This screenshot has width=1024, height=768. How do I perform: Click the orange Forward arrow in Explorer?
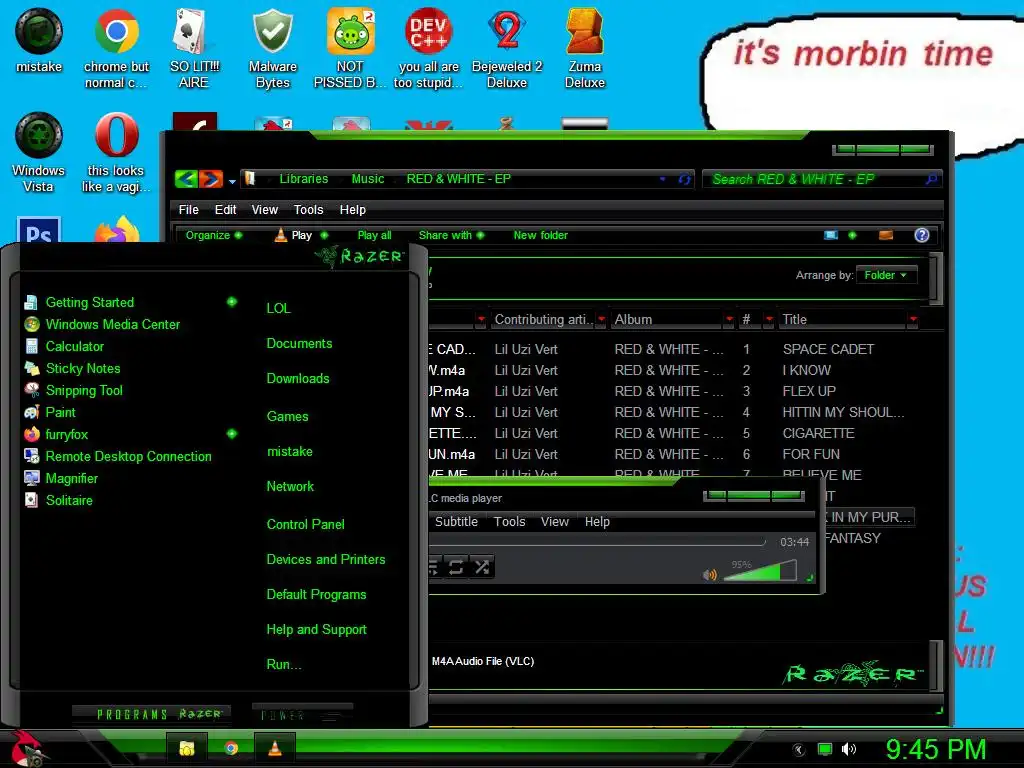[x=210, y=178]
